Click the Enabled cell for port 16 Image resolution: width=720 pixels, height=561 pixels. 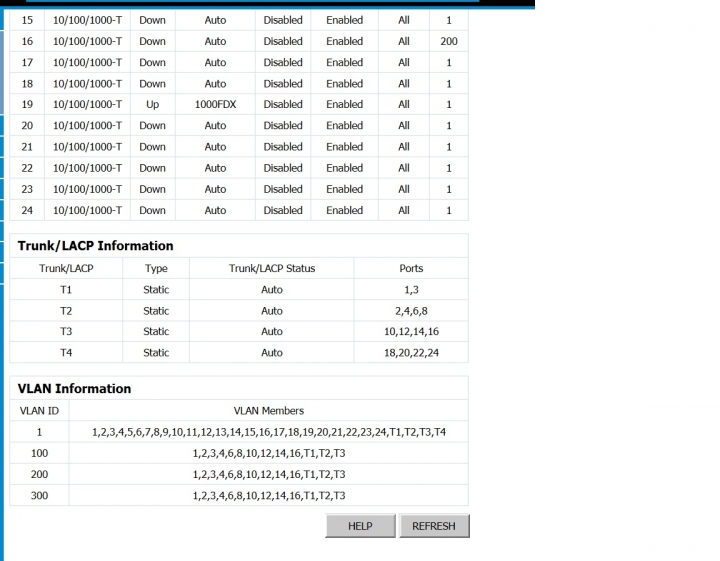tap(344, 41)
